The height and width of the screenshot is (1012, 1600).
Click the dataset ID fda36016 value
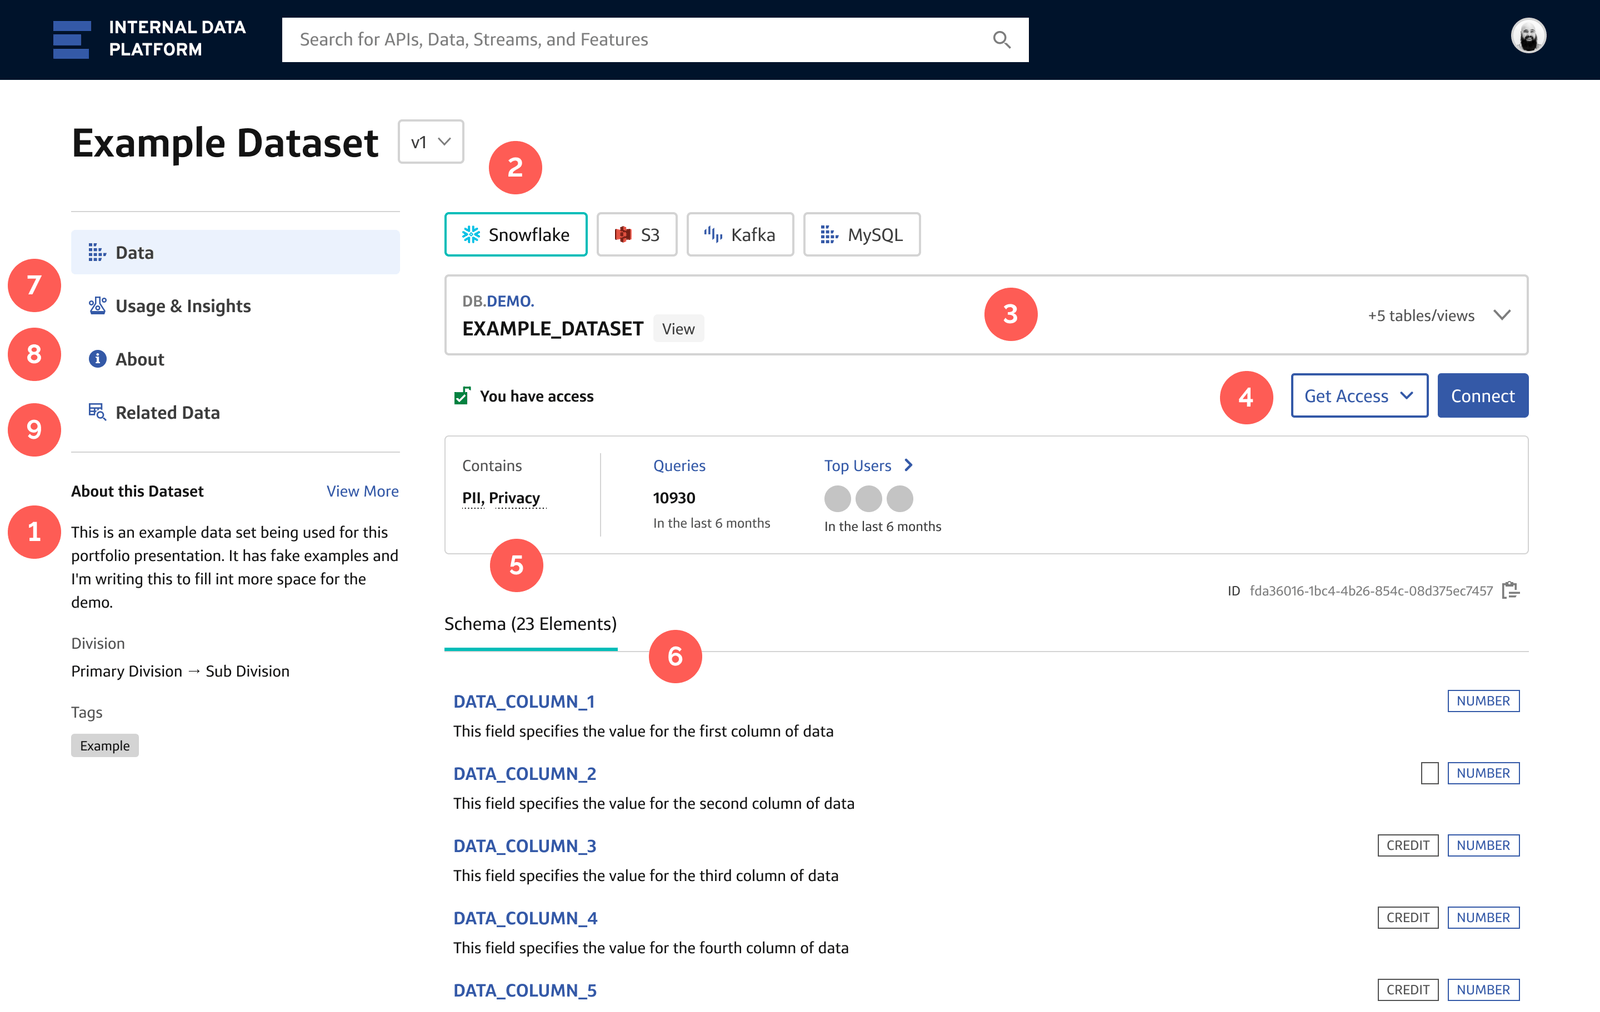tap(1371, 591)
